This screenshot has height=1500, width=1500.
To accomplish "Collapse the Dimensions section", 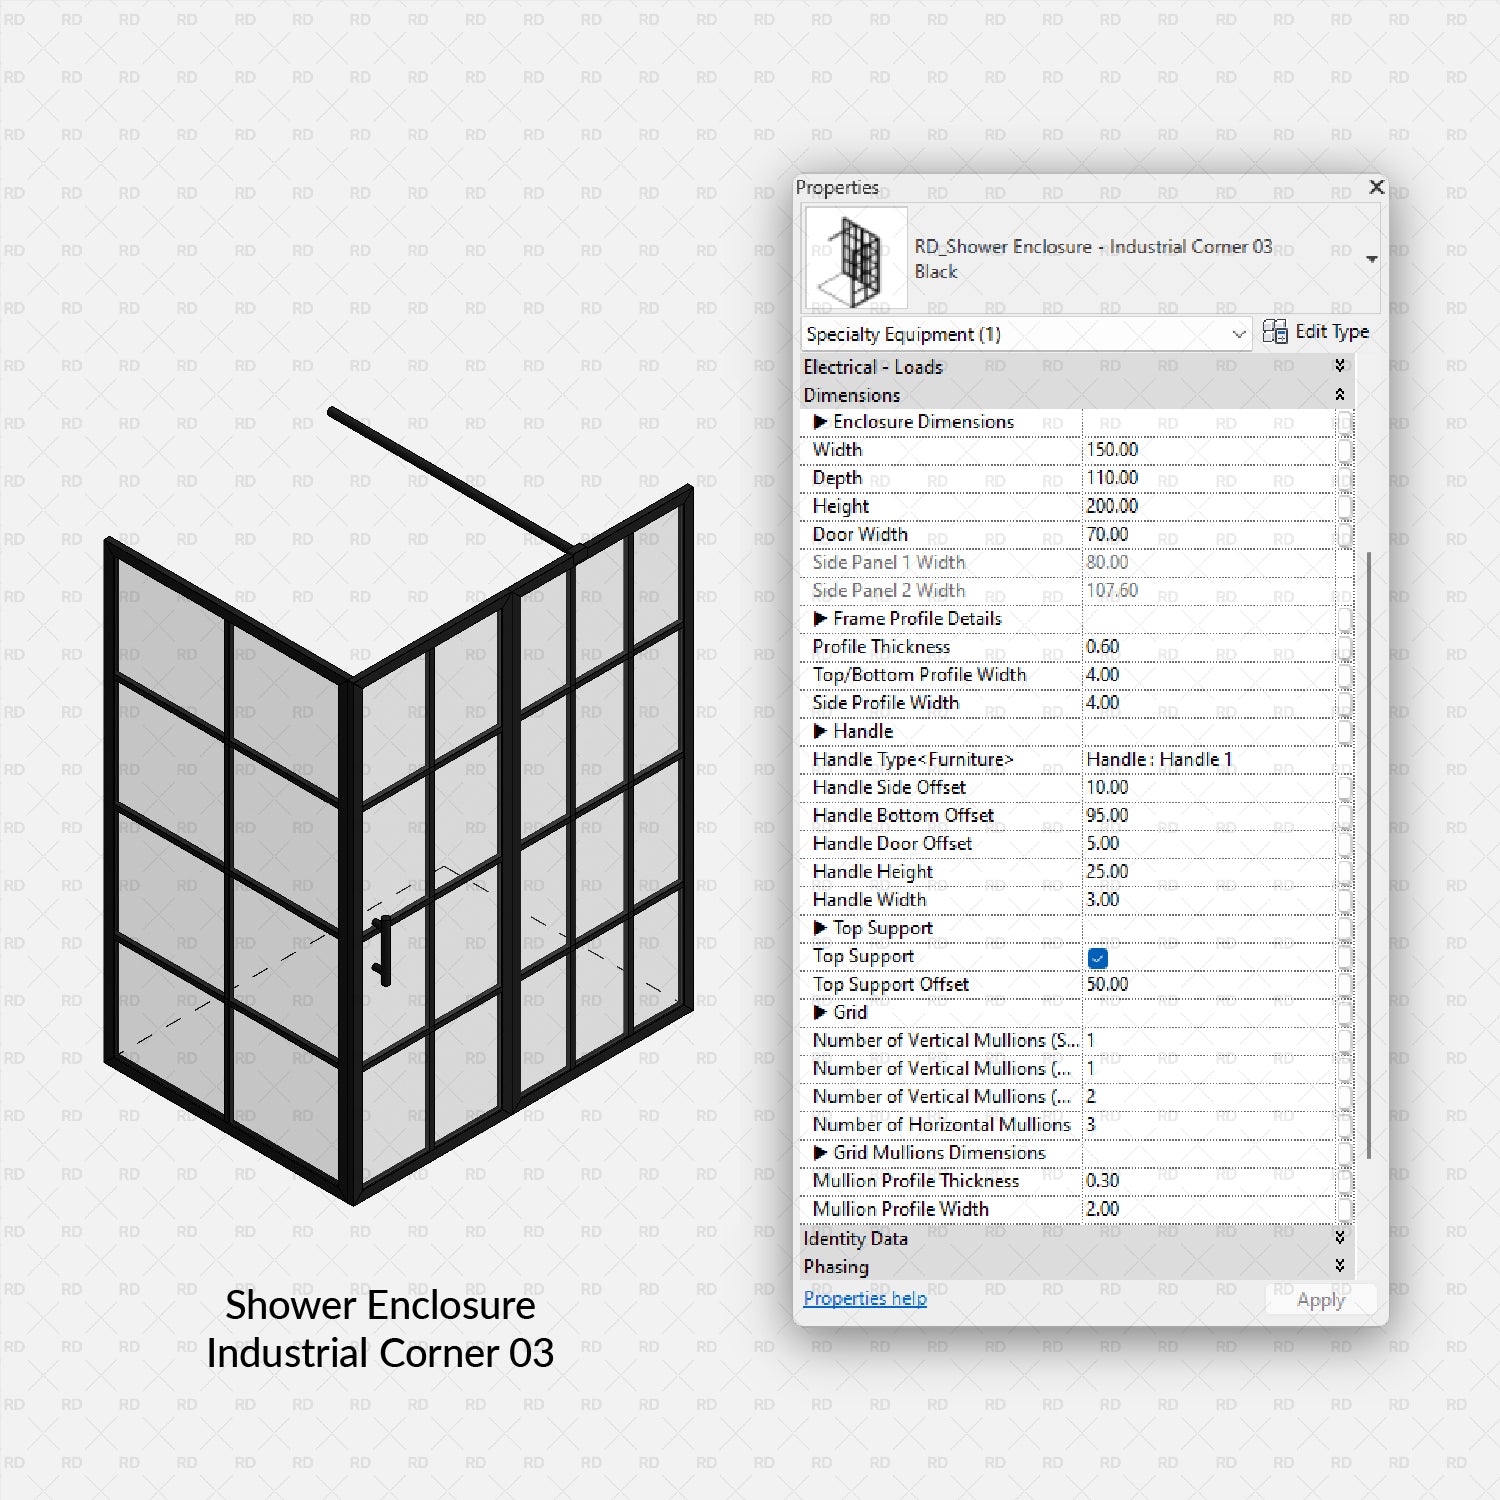I will point(1340,395).
